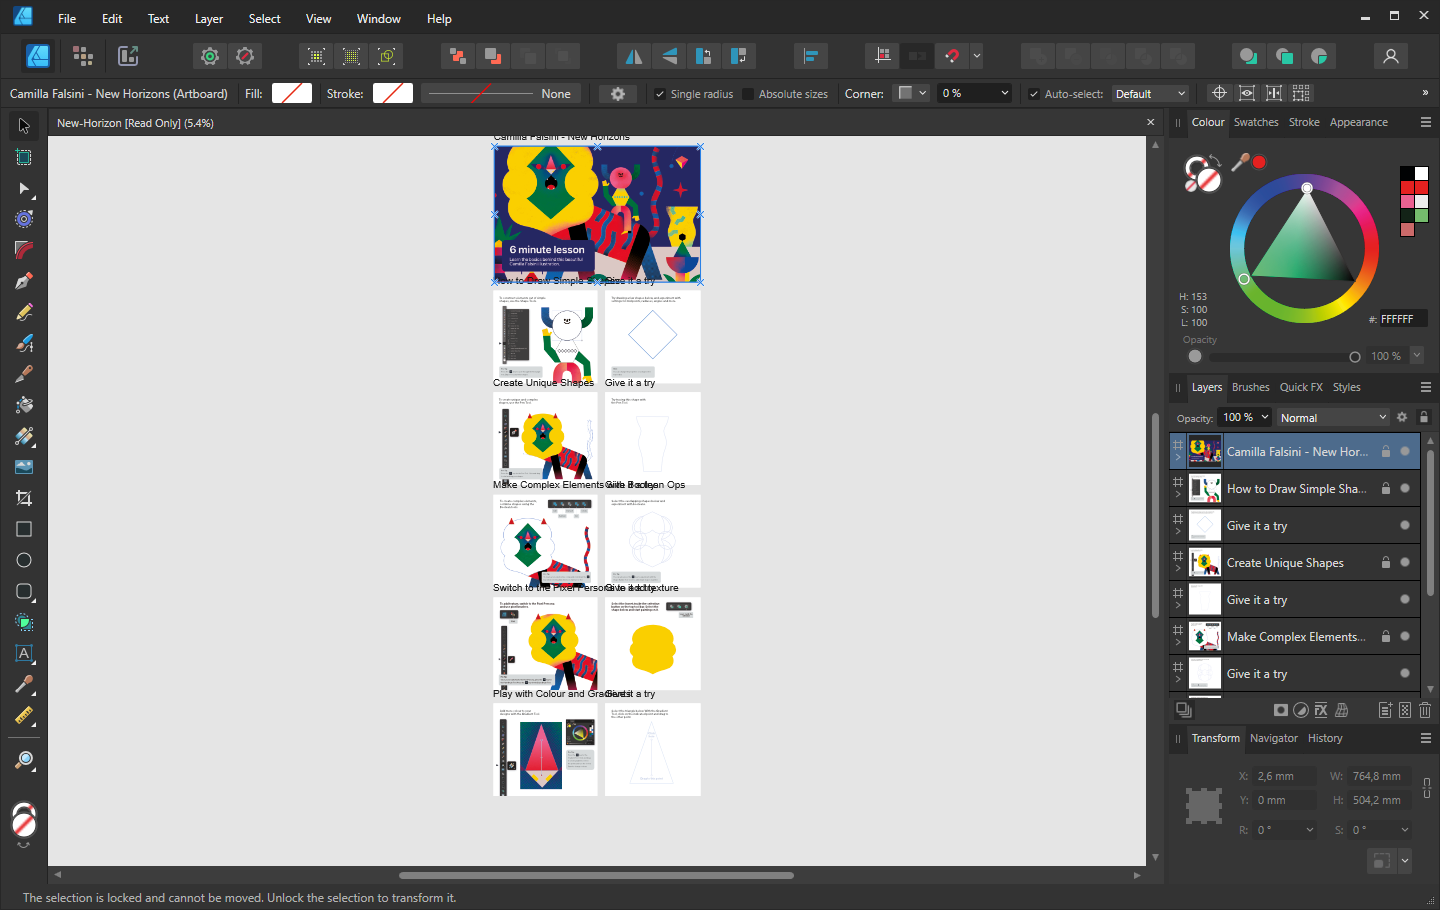Expand the Camilla Falsini - New Horizons layer
Image resolution: width=1440 pixels, height=910 pixels.
(1178, 459)
